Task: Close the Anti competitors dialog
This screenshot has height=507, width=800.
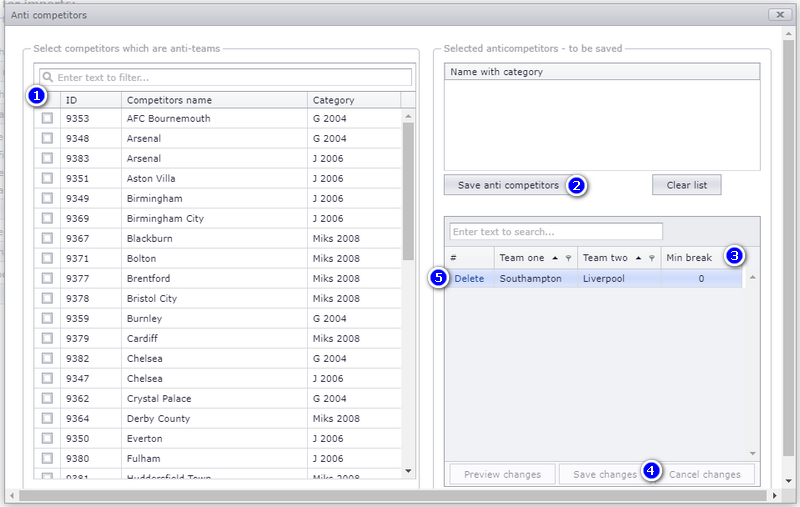Action: pyautogui.click(x=780, y=15)
